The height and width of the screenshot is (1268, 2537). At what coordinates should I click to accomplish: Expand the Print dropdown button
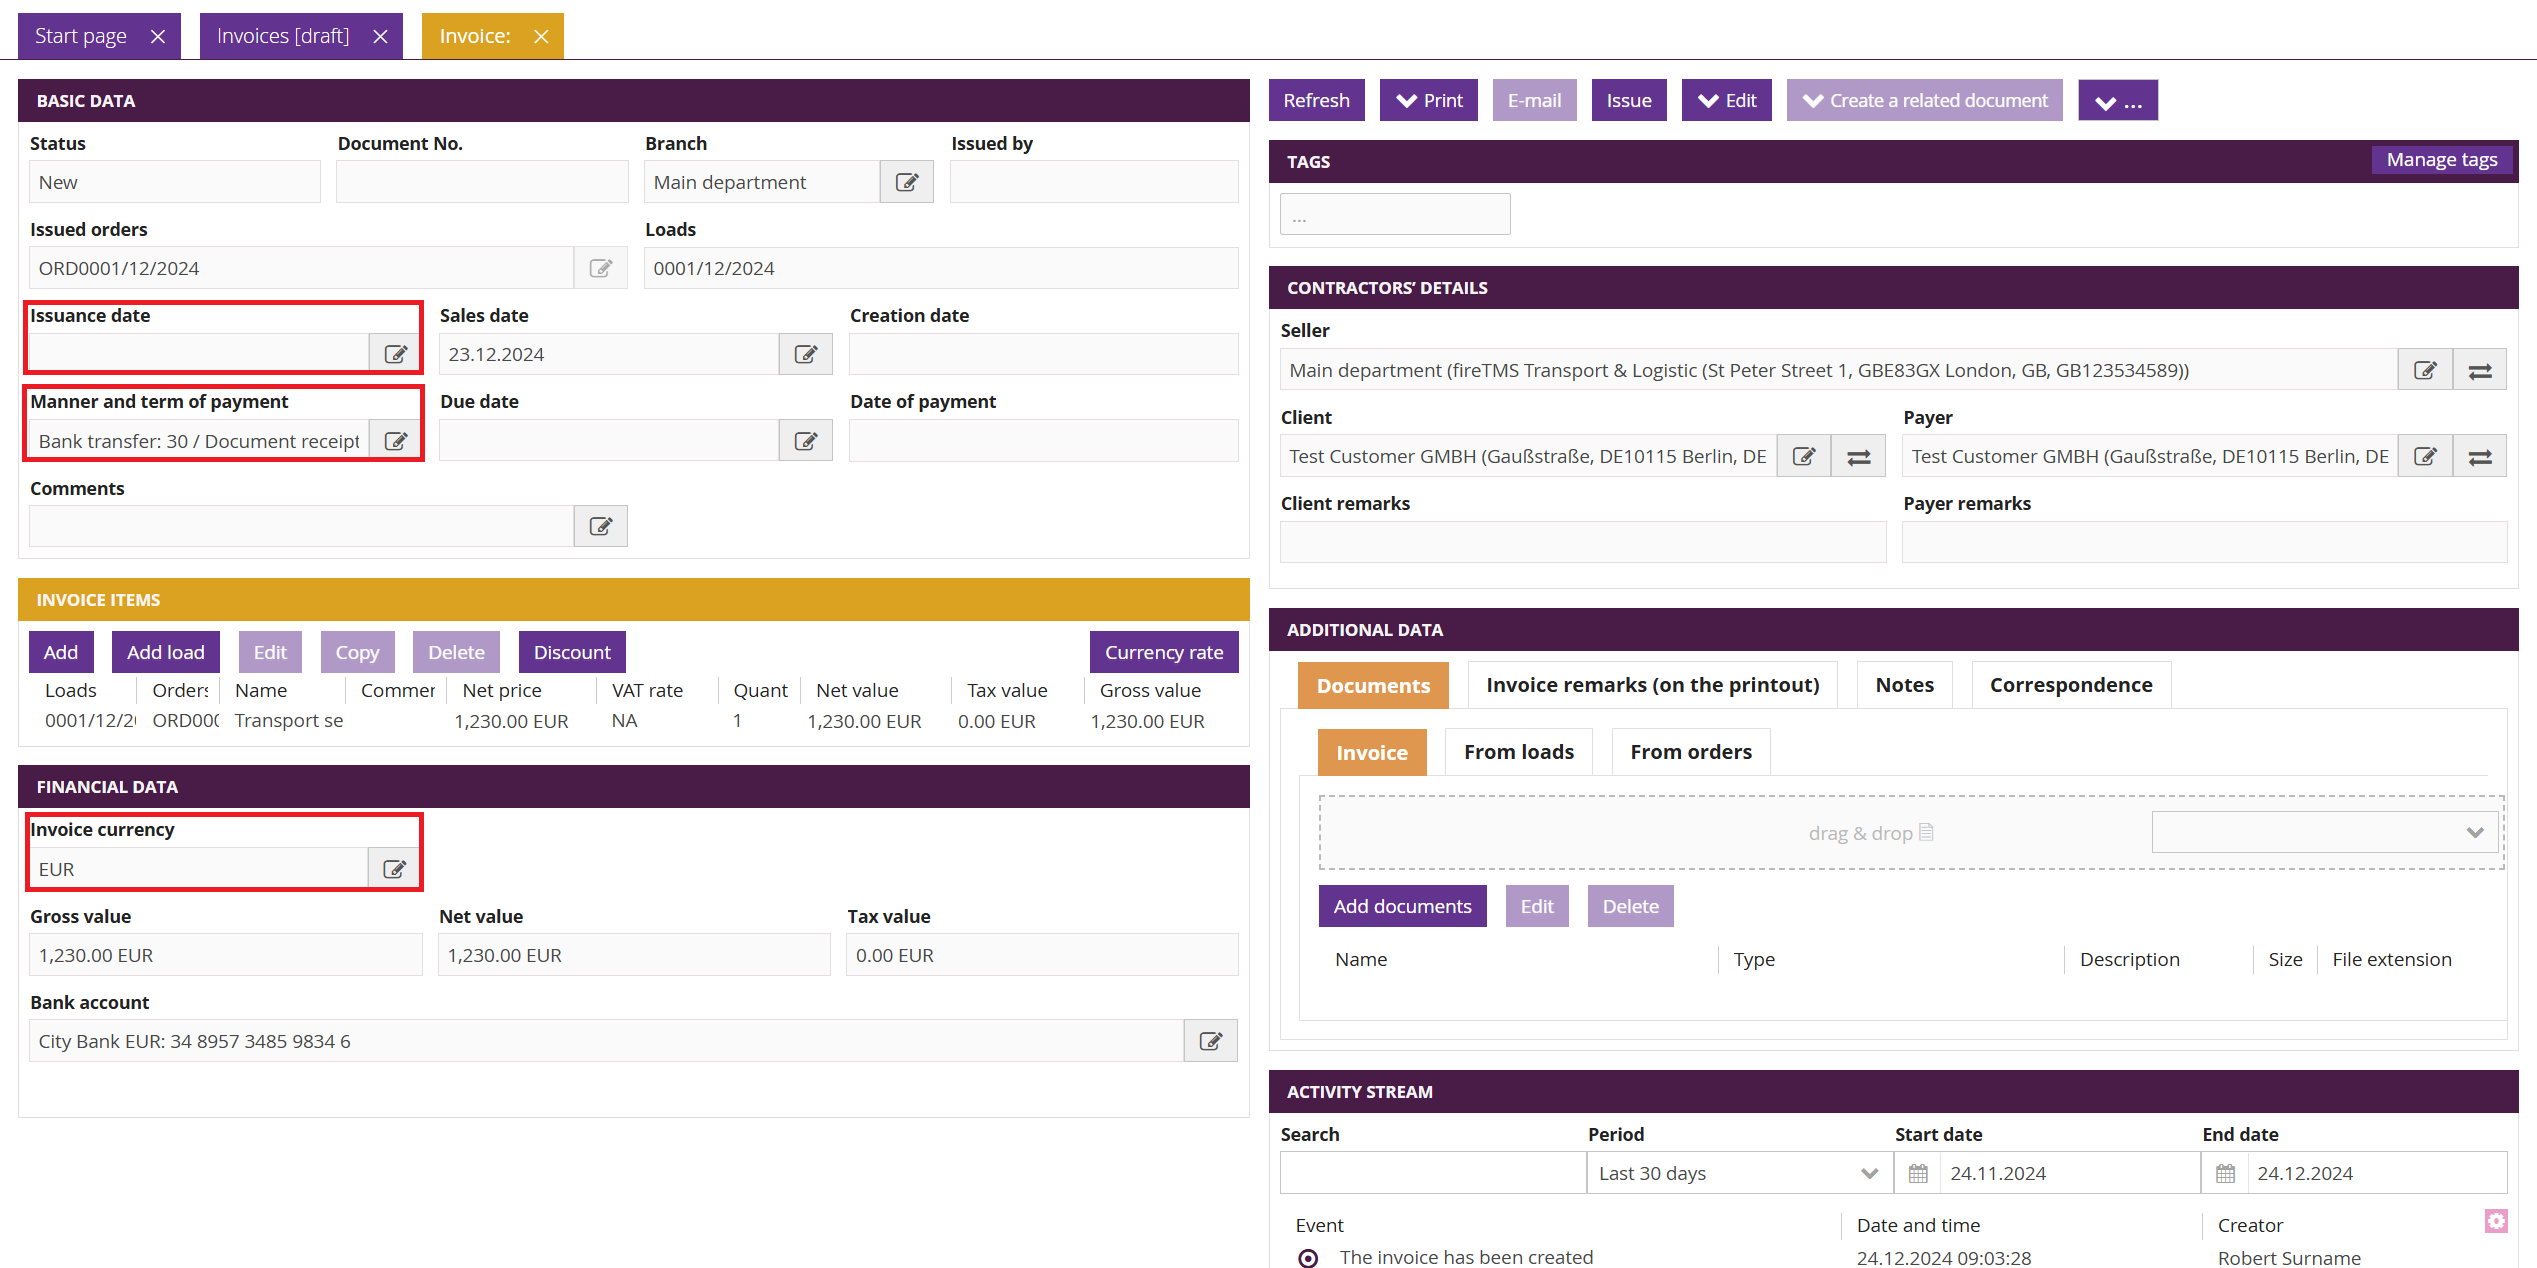click(1428, 101)
